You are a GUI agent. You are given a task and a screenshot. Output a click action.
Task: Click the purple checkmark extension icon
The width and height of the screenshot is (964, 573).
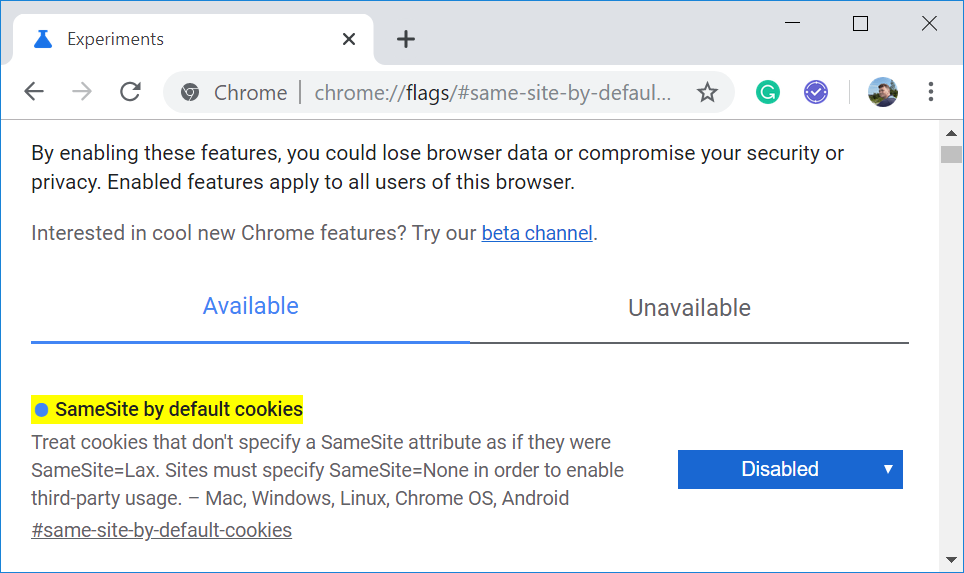point(816,93)
